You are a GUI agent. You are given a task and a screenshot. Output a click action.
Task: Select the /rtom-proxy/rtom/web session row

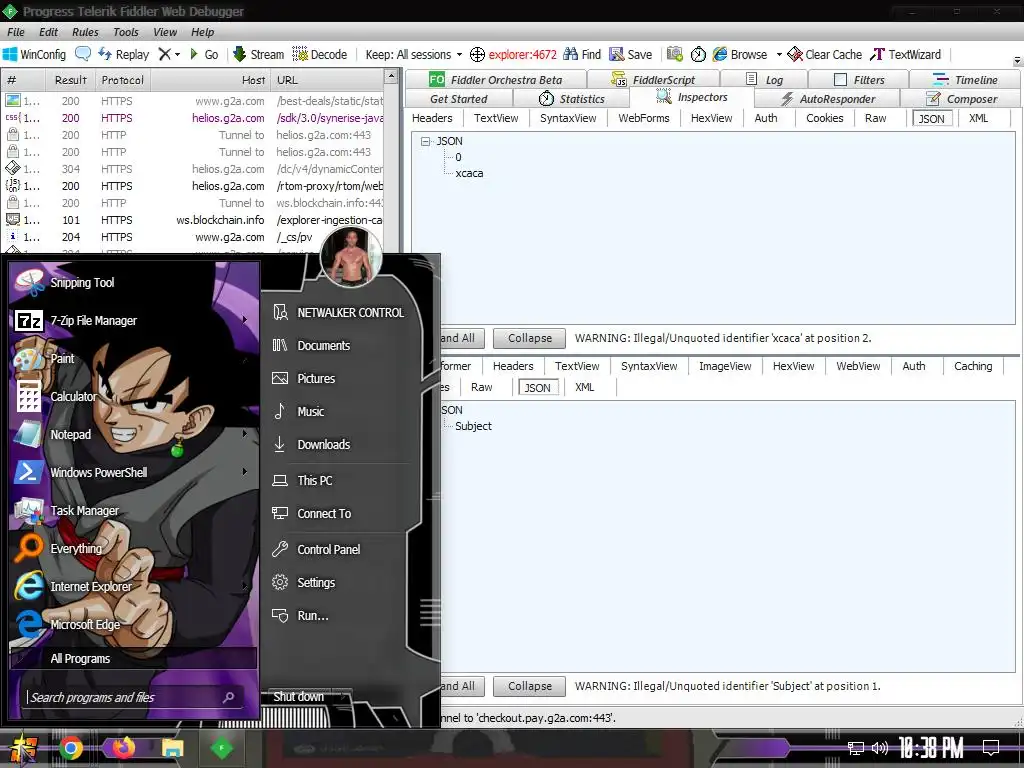194,186
